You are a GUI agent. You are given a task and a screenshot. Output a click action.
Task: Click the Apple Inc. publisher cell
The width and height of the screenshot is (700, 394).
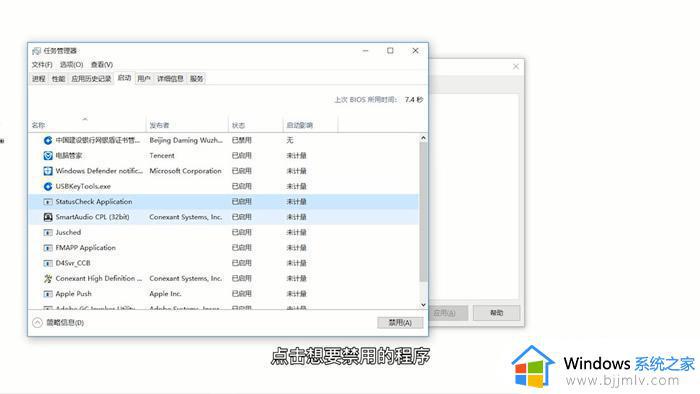pos(165,294)
